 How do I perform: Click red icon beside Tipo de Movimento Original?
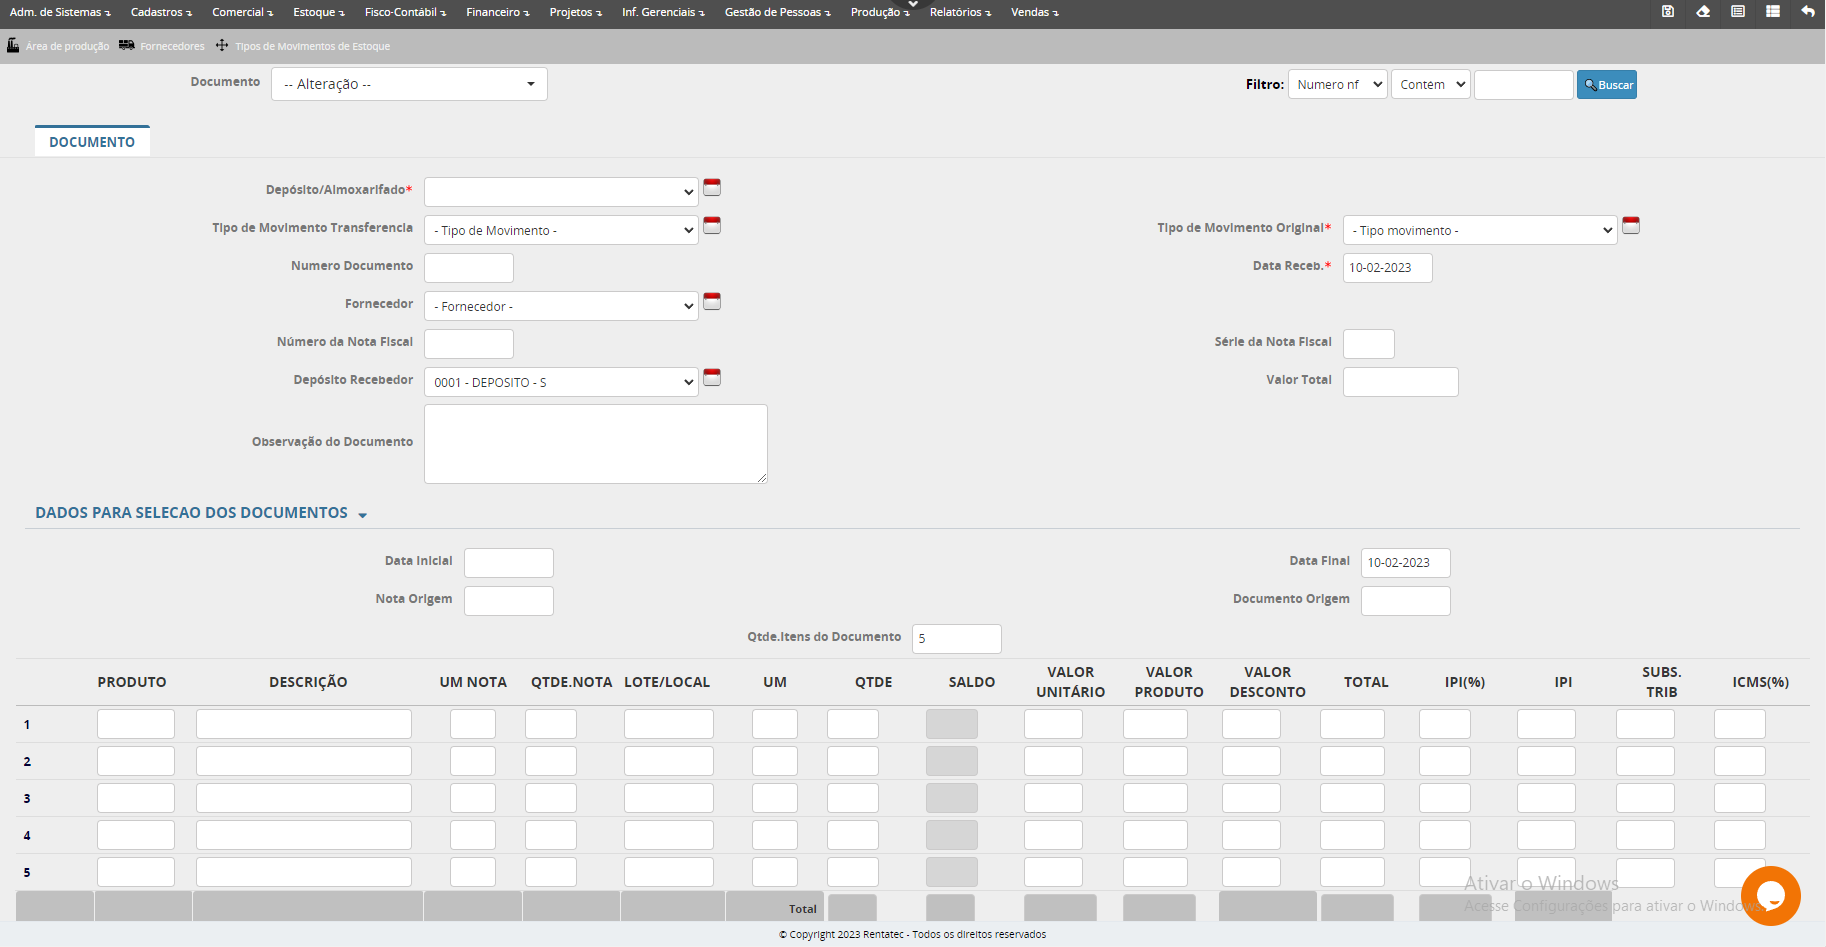point(1631,226)
